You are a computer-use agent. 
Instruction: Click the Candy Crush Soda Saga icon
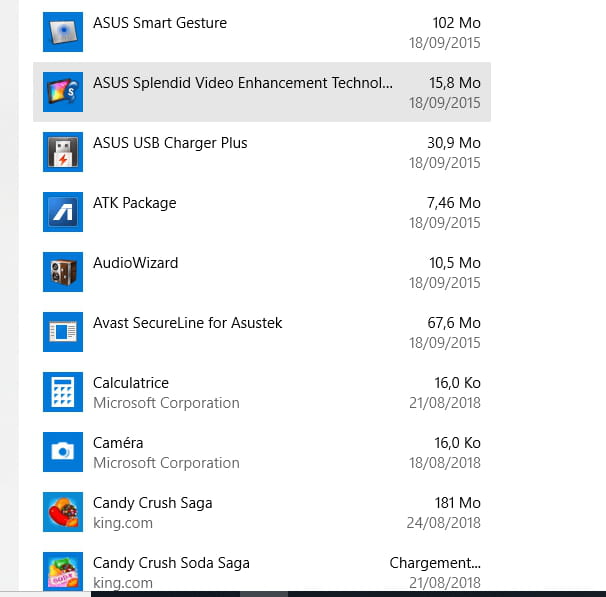(63, 571)
